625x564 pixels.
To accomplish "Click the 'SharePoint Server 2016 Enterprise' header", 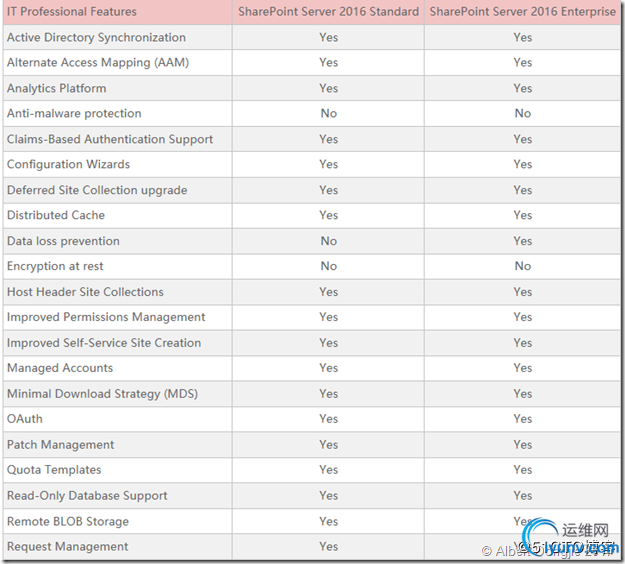I will point(523,12).
